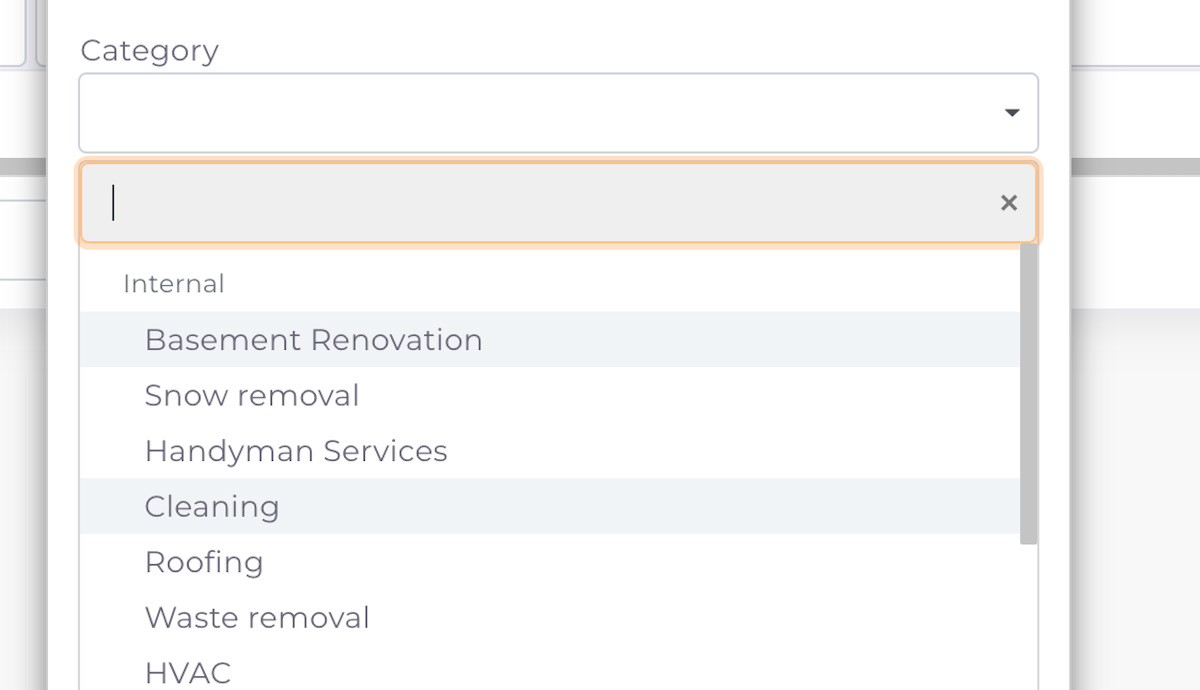Click the empty Category select box
This screenshot has height=690, width=1200.
[558, 113]
